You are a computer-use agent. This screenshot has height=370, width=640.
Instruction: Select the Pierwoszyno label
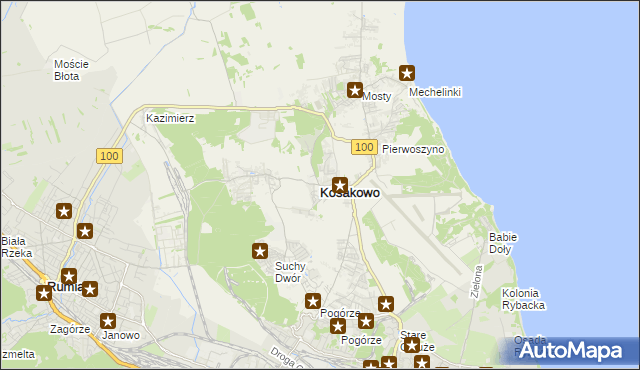[x=413, y=149]
